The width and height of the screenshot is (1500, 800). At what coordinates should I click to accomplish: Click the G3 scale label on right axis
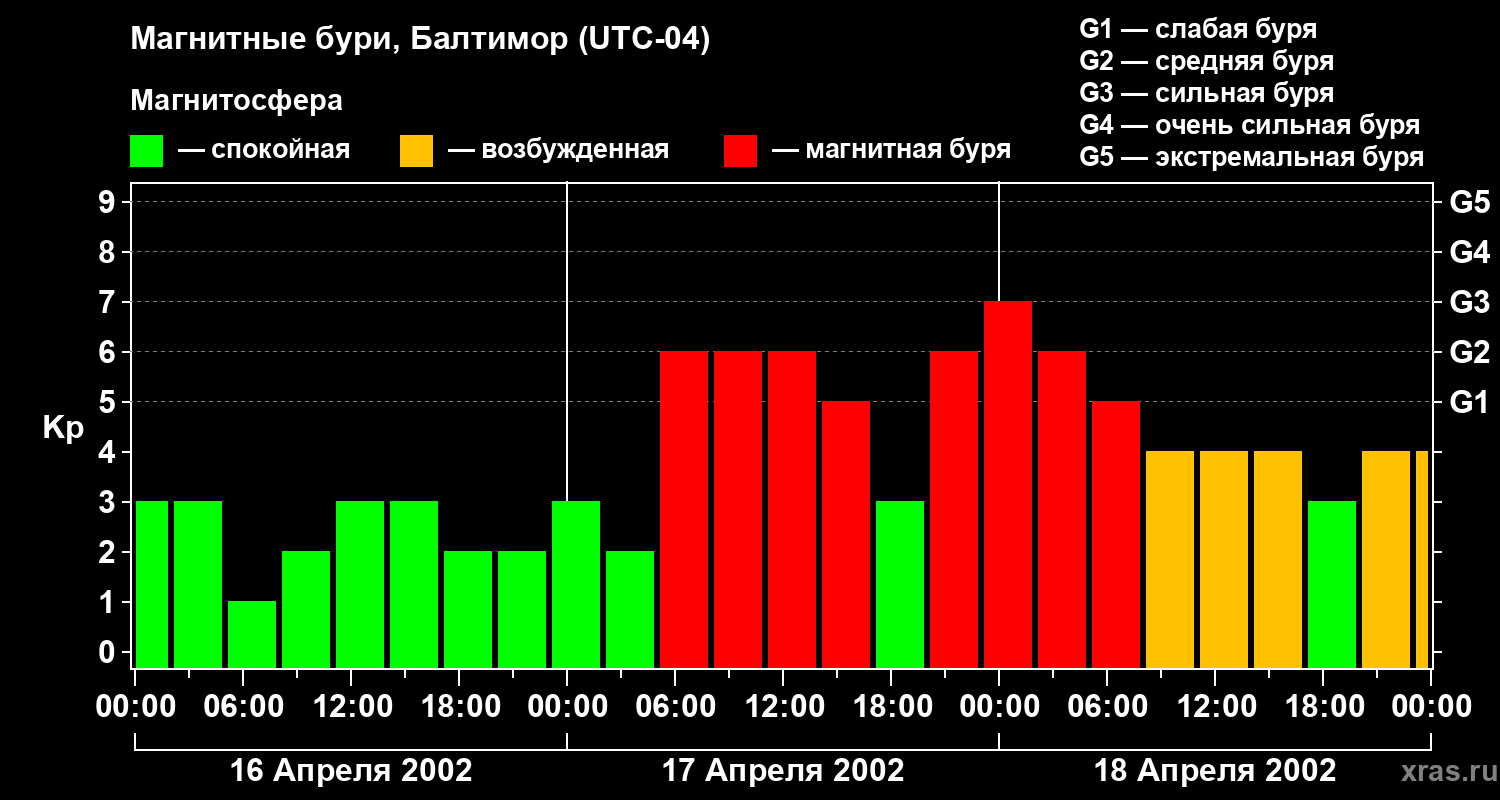click(1469, 302)
